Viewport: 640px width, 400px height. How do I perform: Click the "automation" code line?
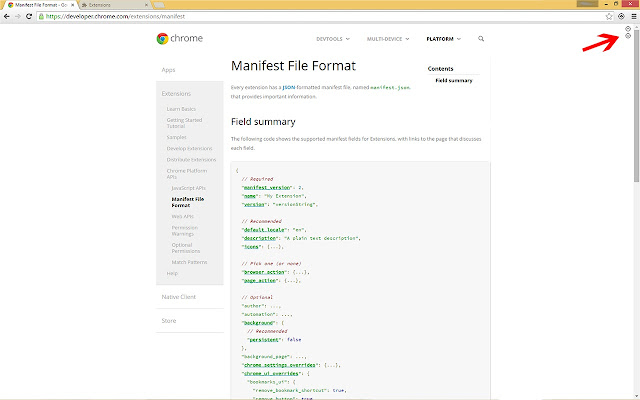[x=267, y=314]
